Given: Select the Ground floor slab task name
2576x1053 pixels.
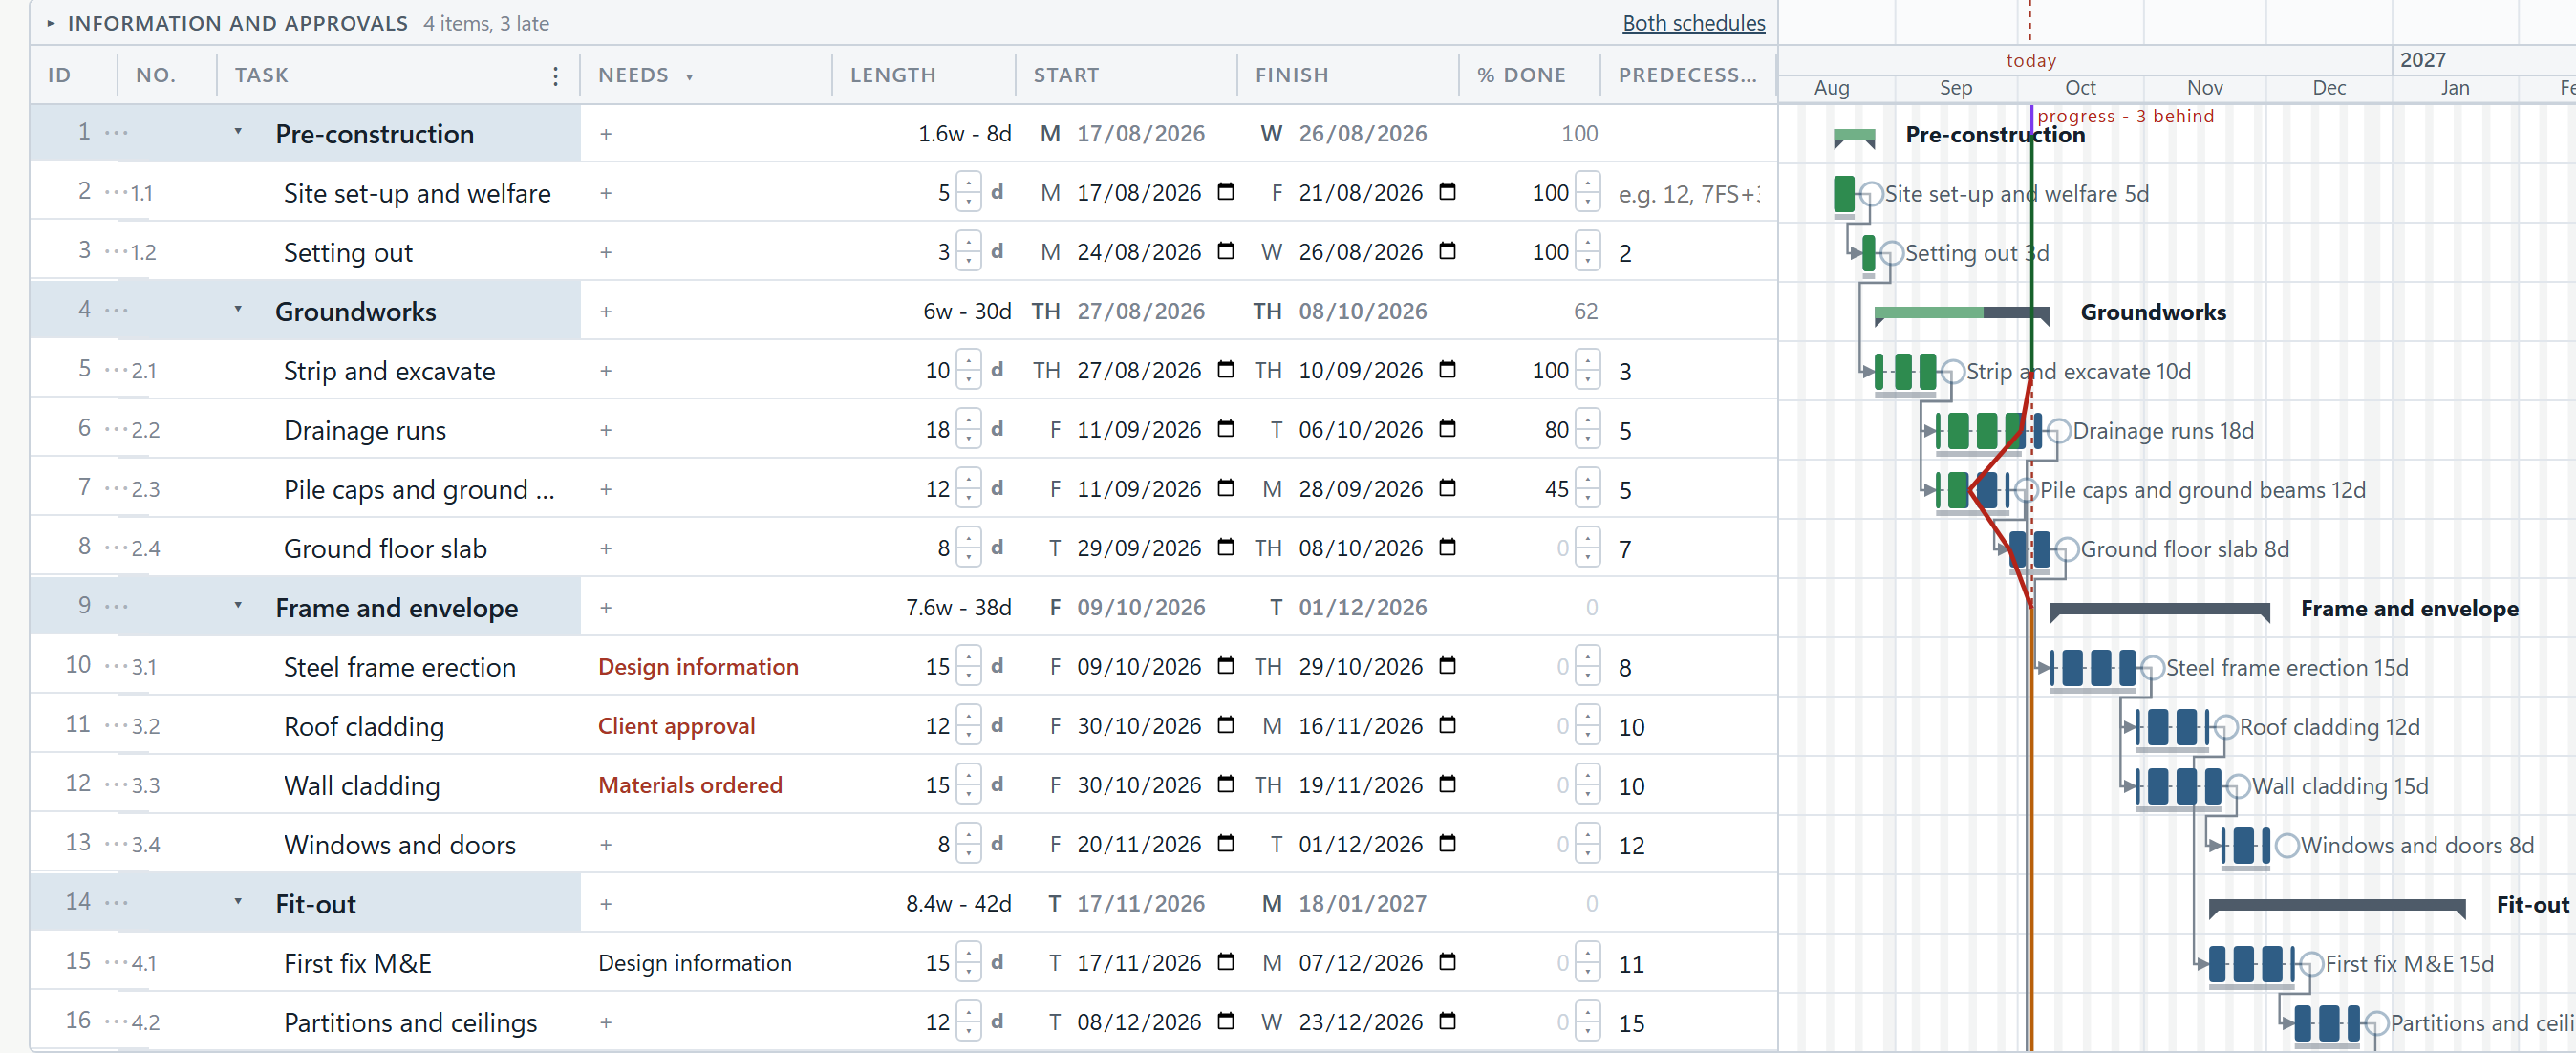Looking at the screenshot, I should tap(385, 548).
